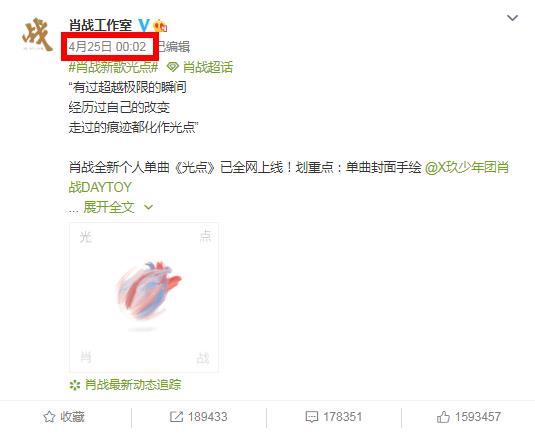This screenshot has width=535, height=435.
Task: Click the 肖战工作室 profile avatar
Action: 37,34
